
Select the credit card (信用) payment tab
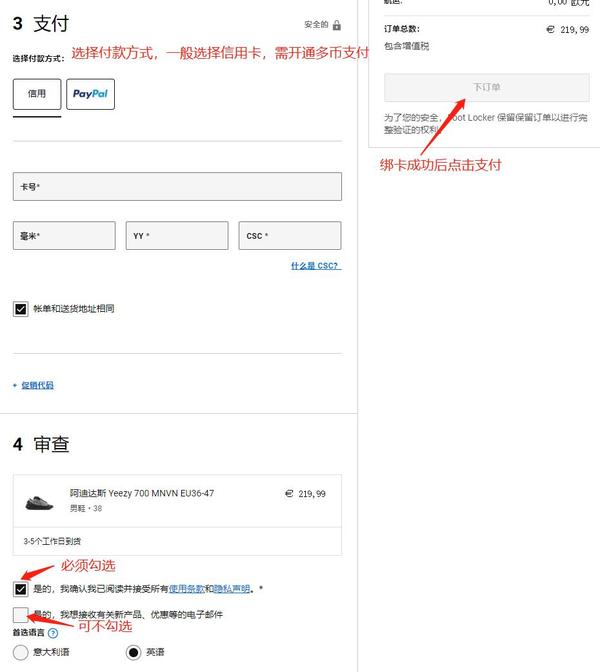point(37,94)
